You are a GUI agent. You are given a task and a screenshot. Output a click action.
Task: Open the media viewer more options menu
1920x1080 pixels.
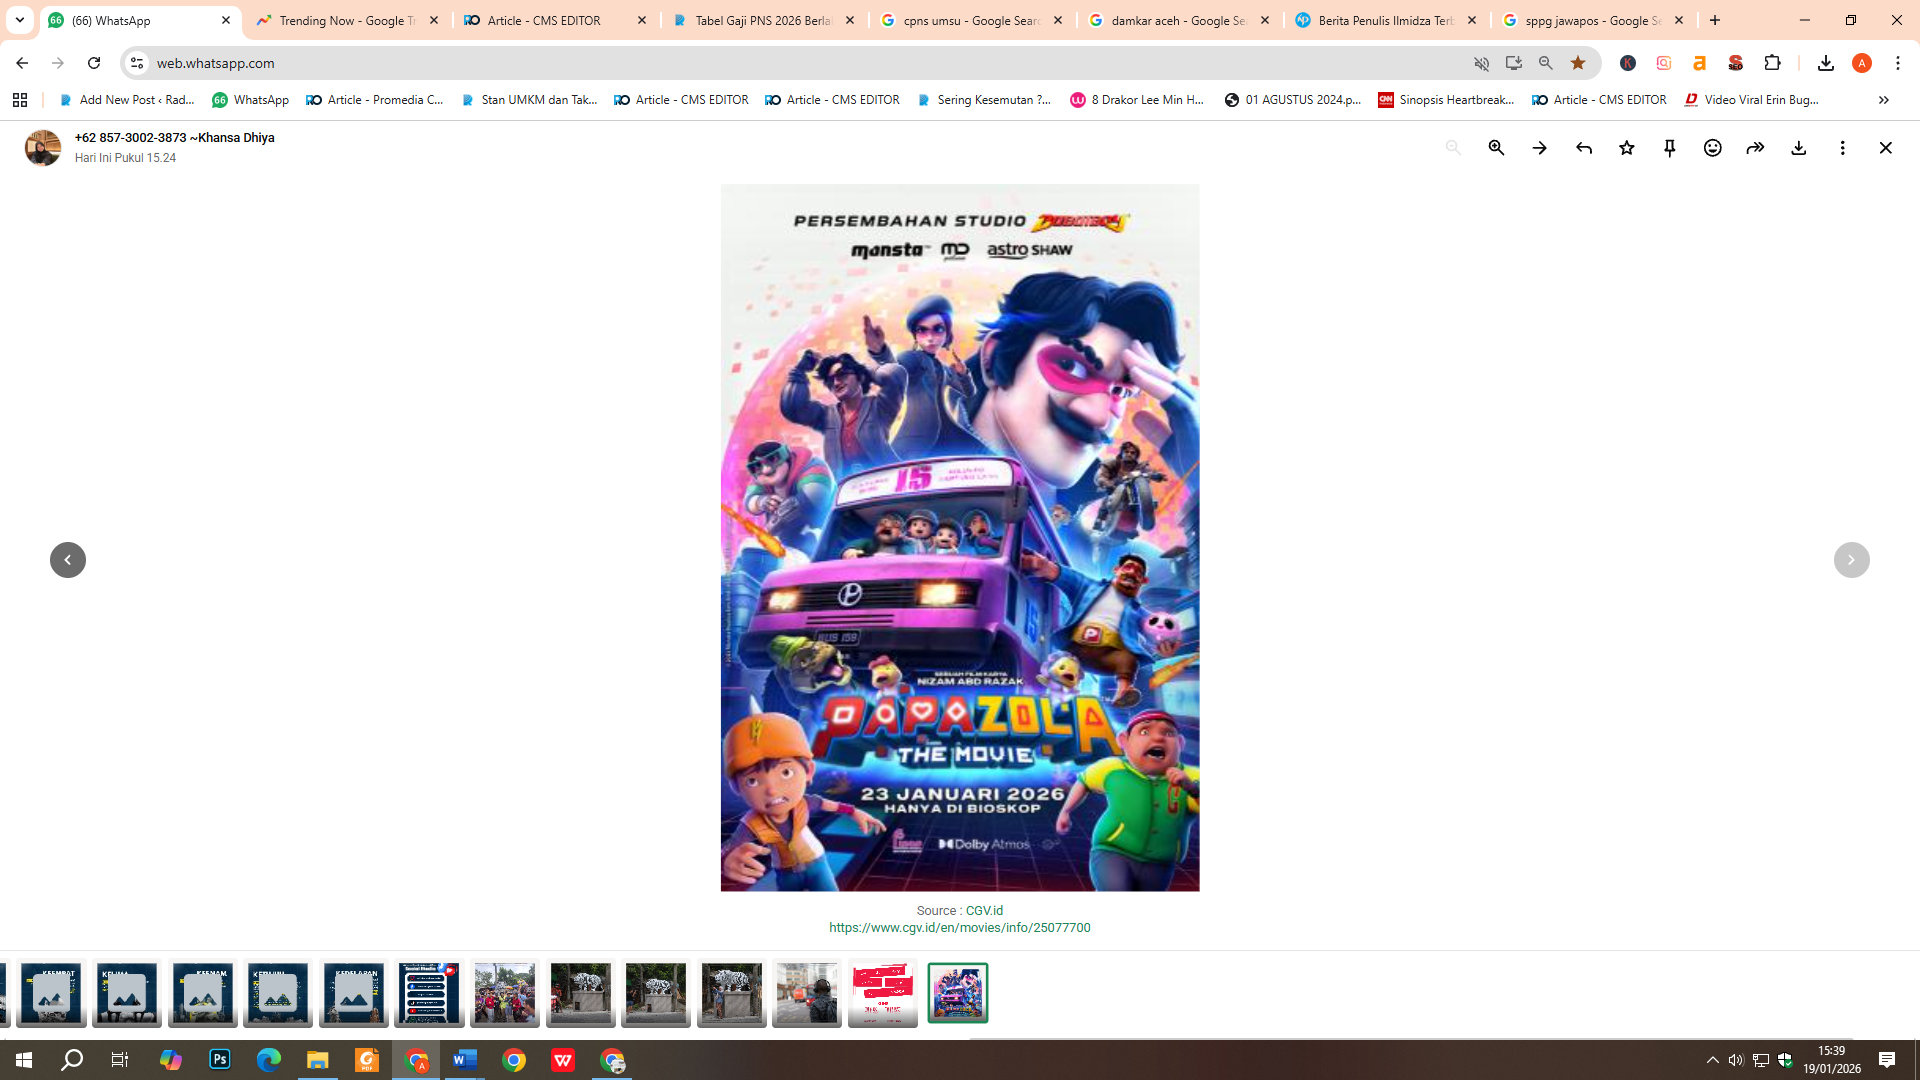pos(1842,148)
